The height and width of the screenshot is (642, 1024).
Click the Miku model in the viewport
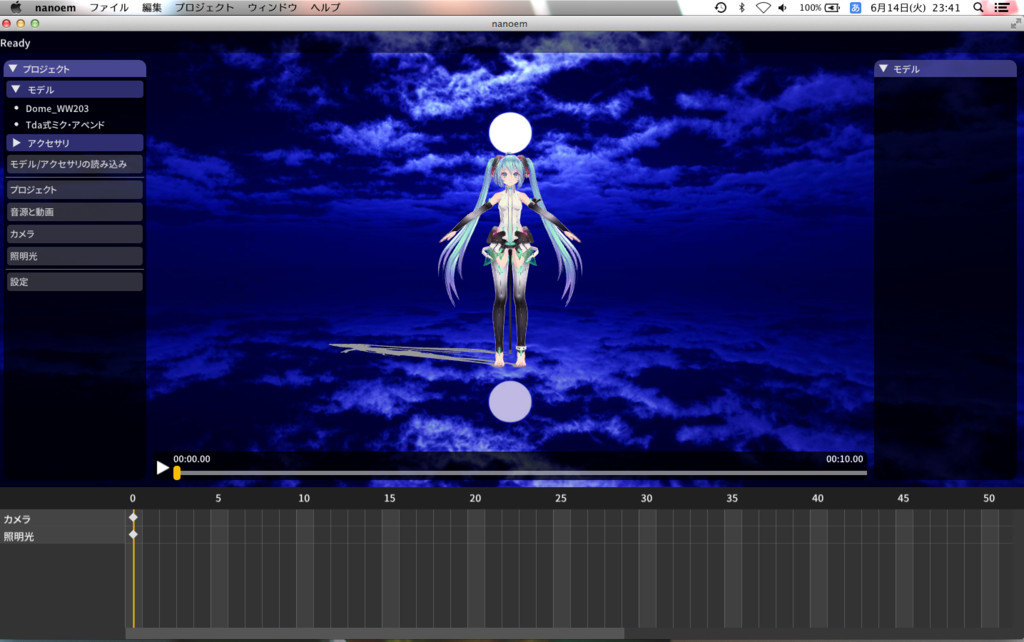tap(510, 261)
